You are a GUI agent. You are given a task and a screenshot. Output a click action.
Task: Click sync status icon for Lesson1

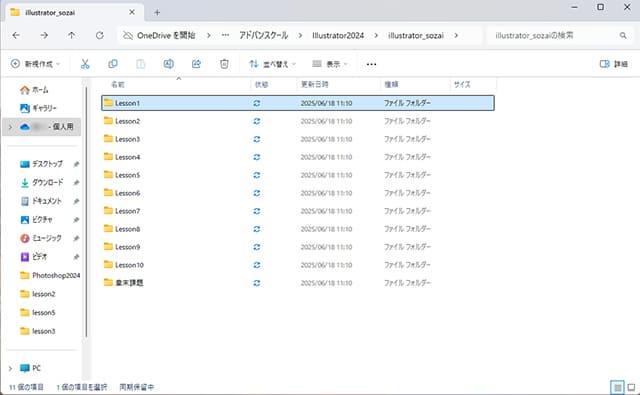[257, 103]
